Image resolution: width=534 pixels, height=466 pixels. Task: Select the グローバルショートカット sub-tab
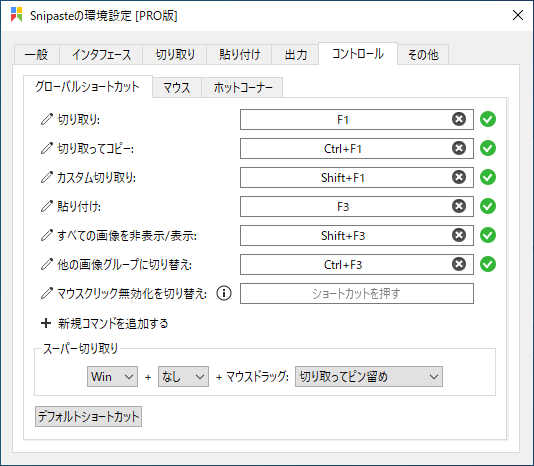[x=88, y=87]
